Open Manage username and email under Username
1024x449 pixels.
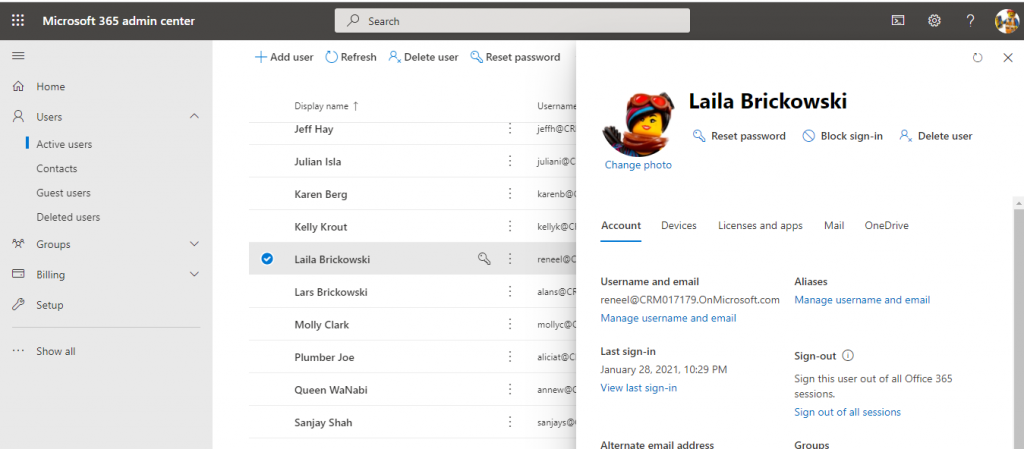(668, 318)
